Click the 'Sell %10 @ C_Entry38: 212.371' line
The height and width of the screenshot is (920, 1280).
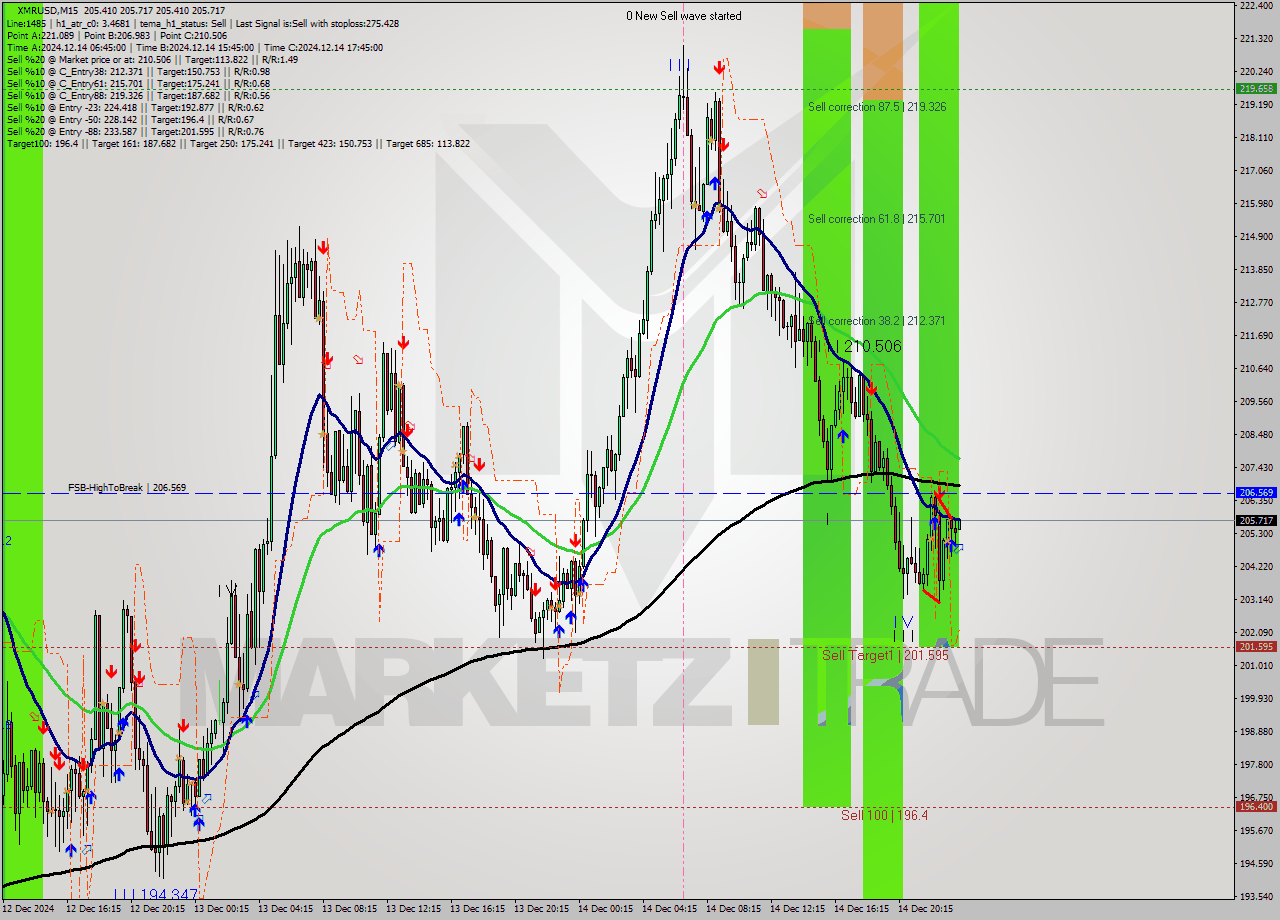(x=138, y=71)
